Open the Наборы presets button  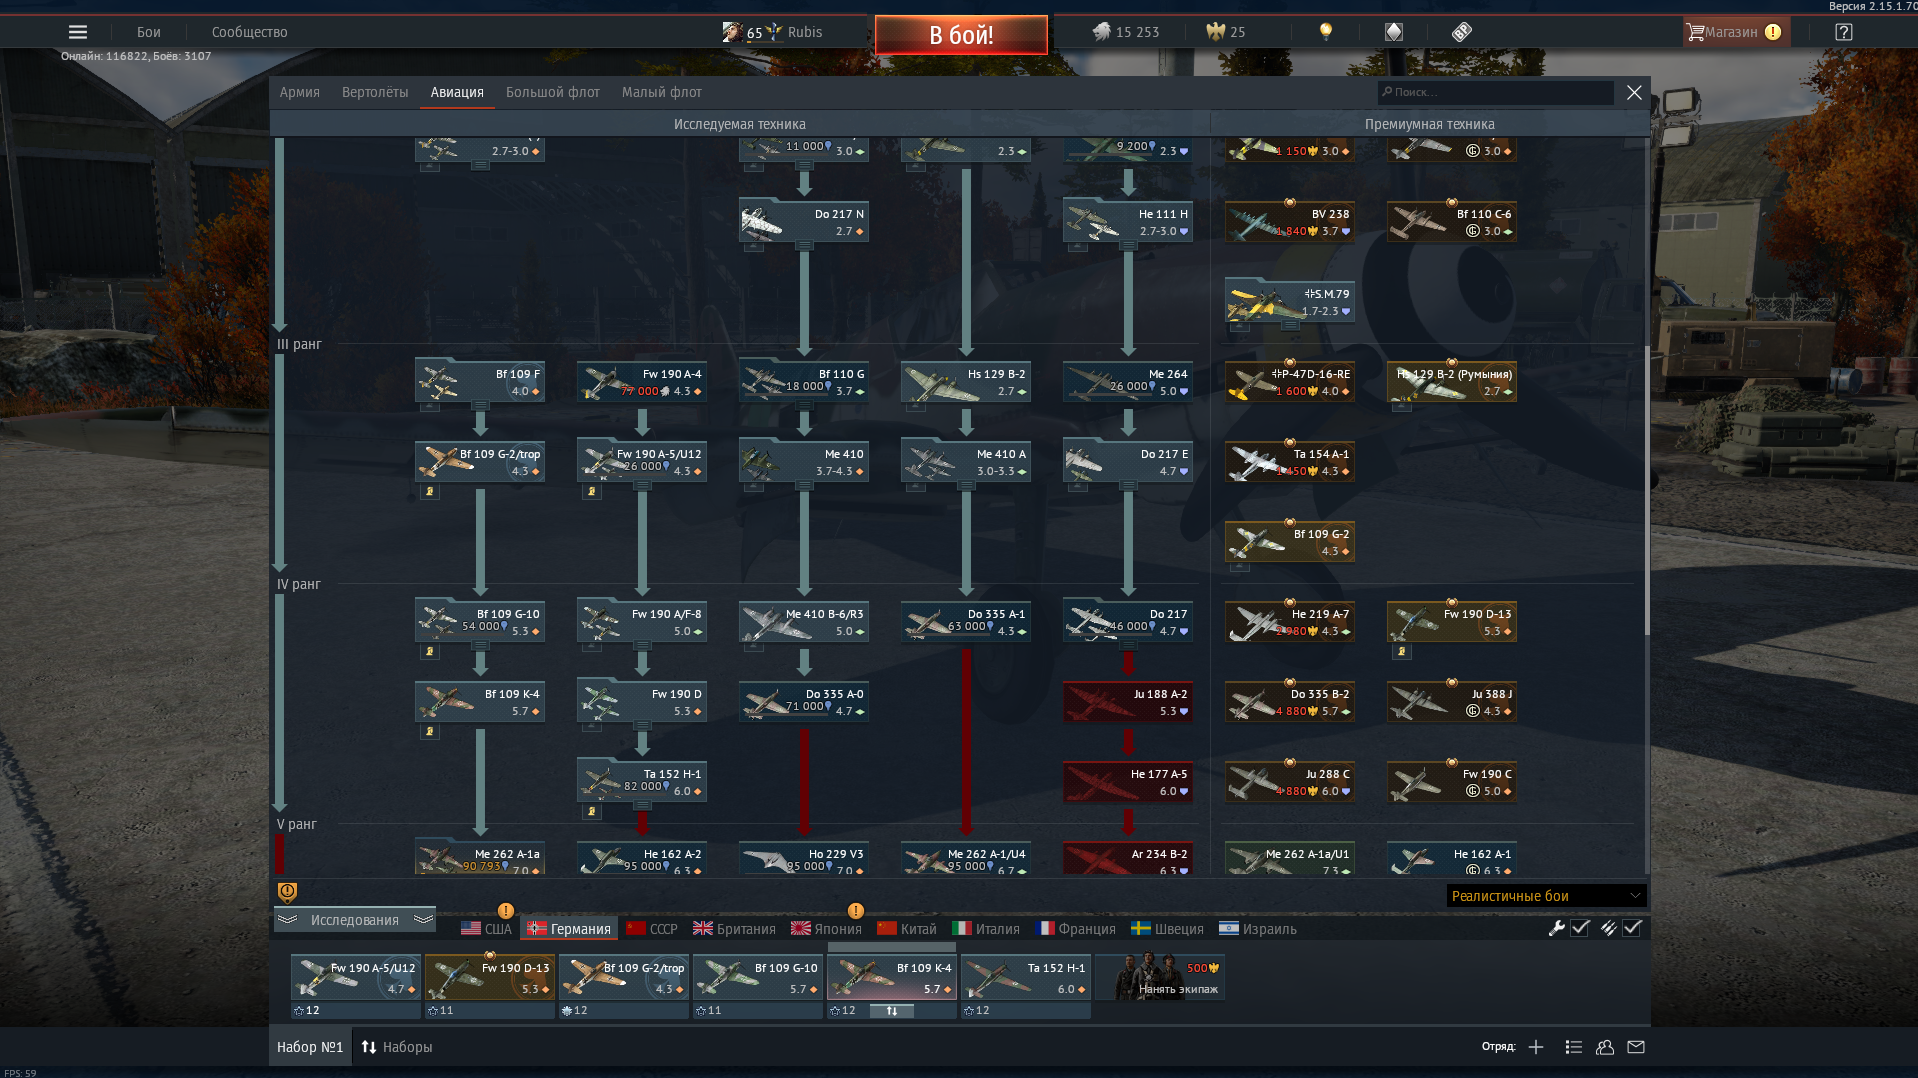coord(397,1047)
